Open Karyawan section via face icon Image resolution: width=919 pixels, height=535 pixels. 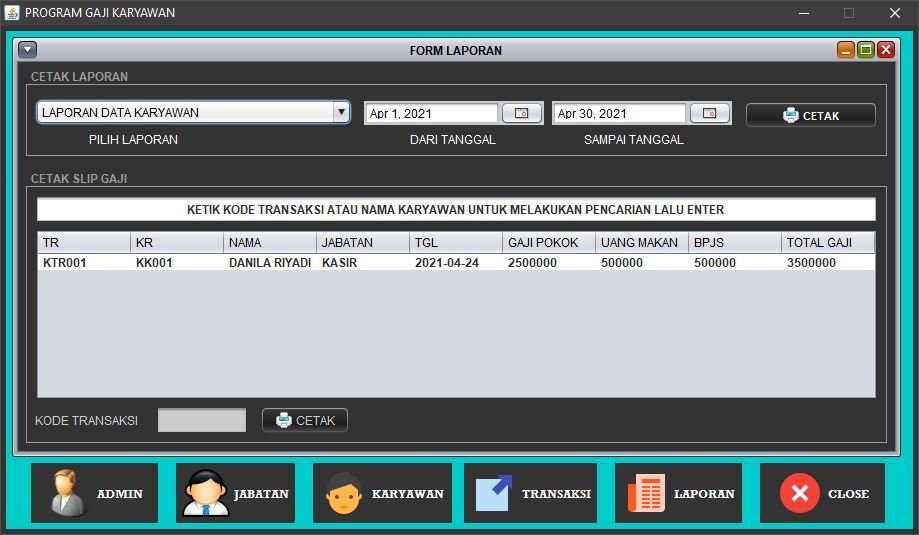point(343,493)
